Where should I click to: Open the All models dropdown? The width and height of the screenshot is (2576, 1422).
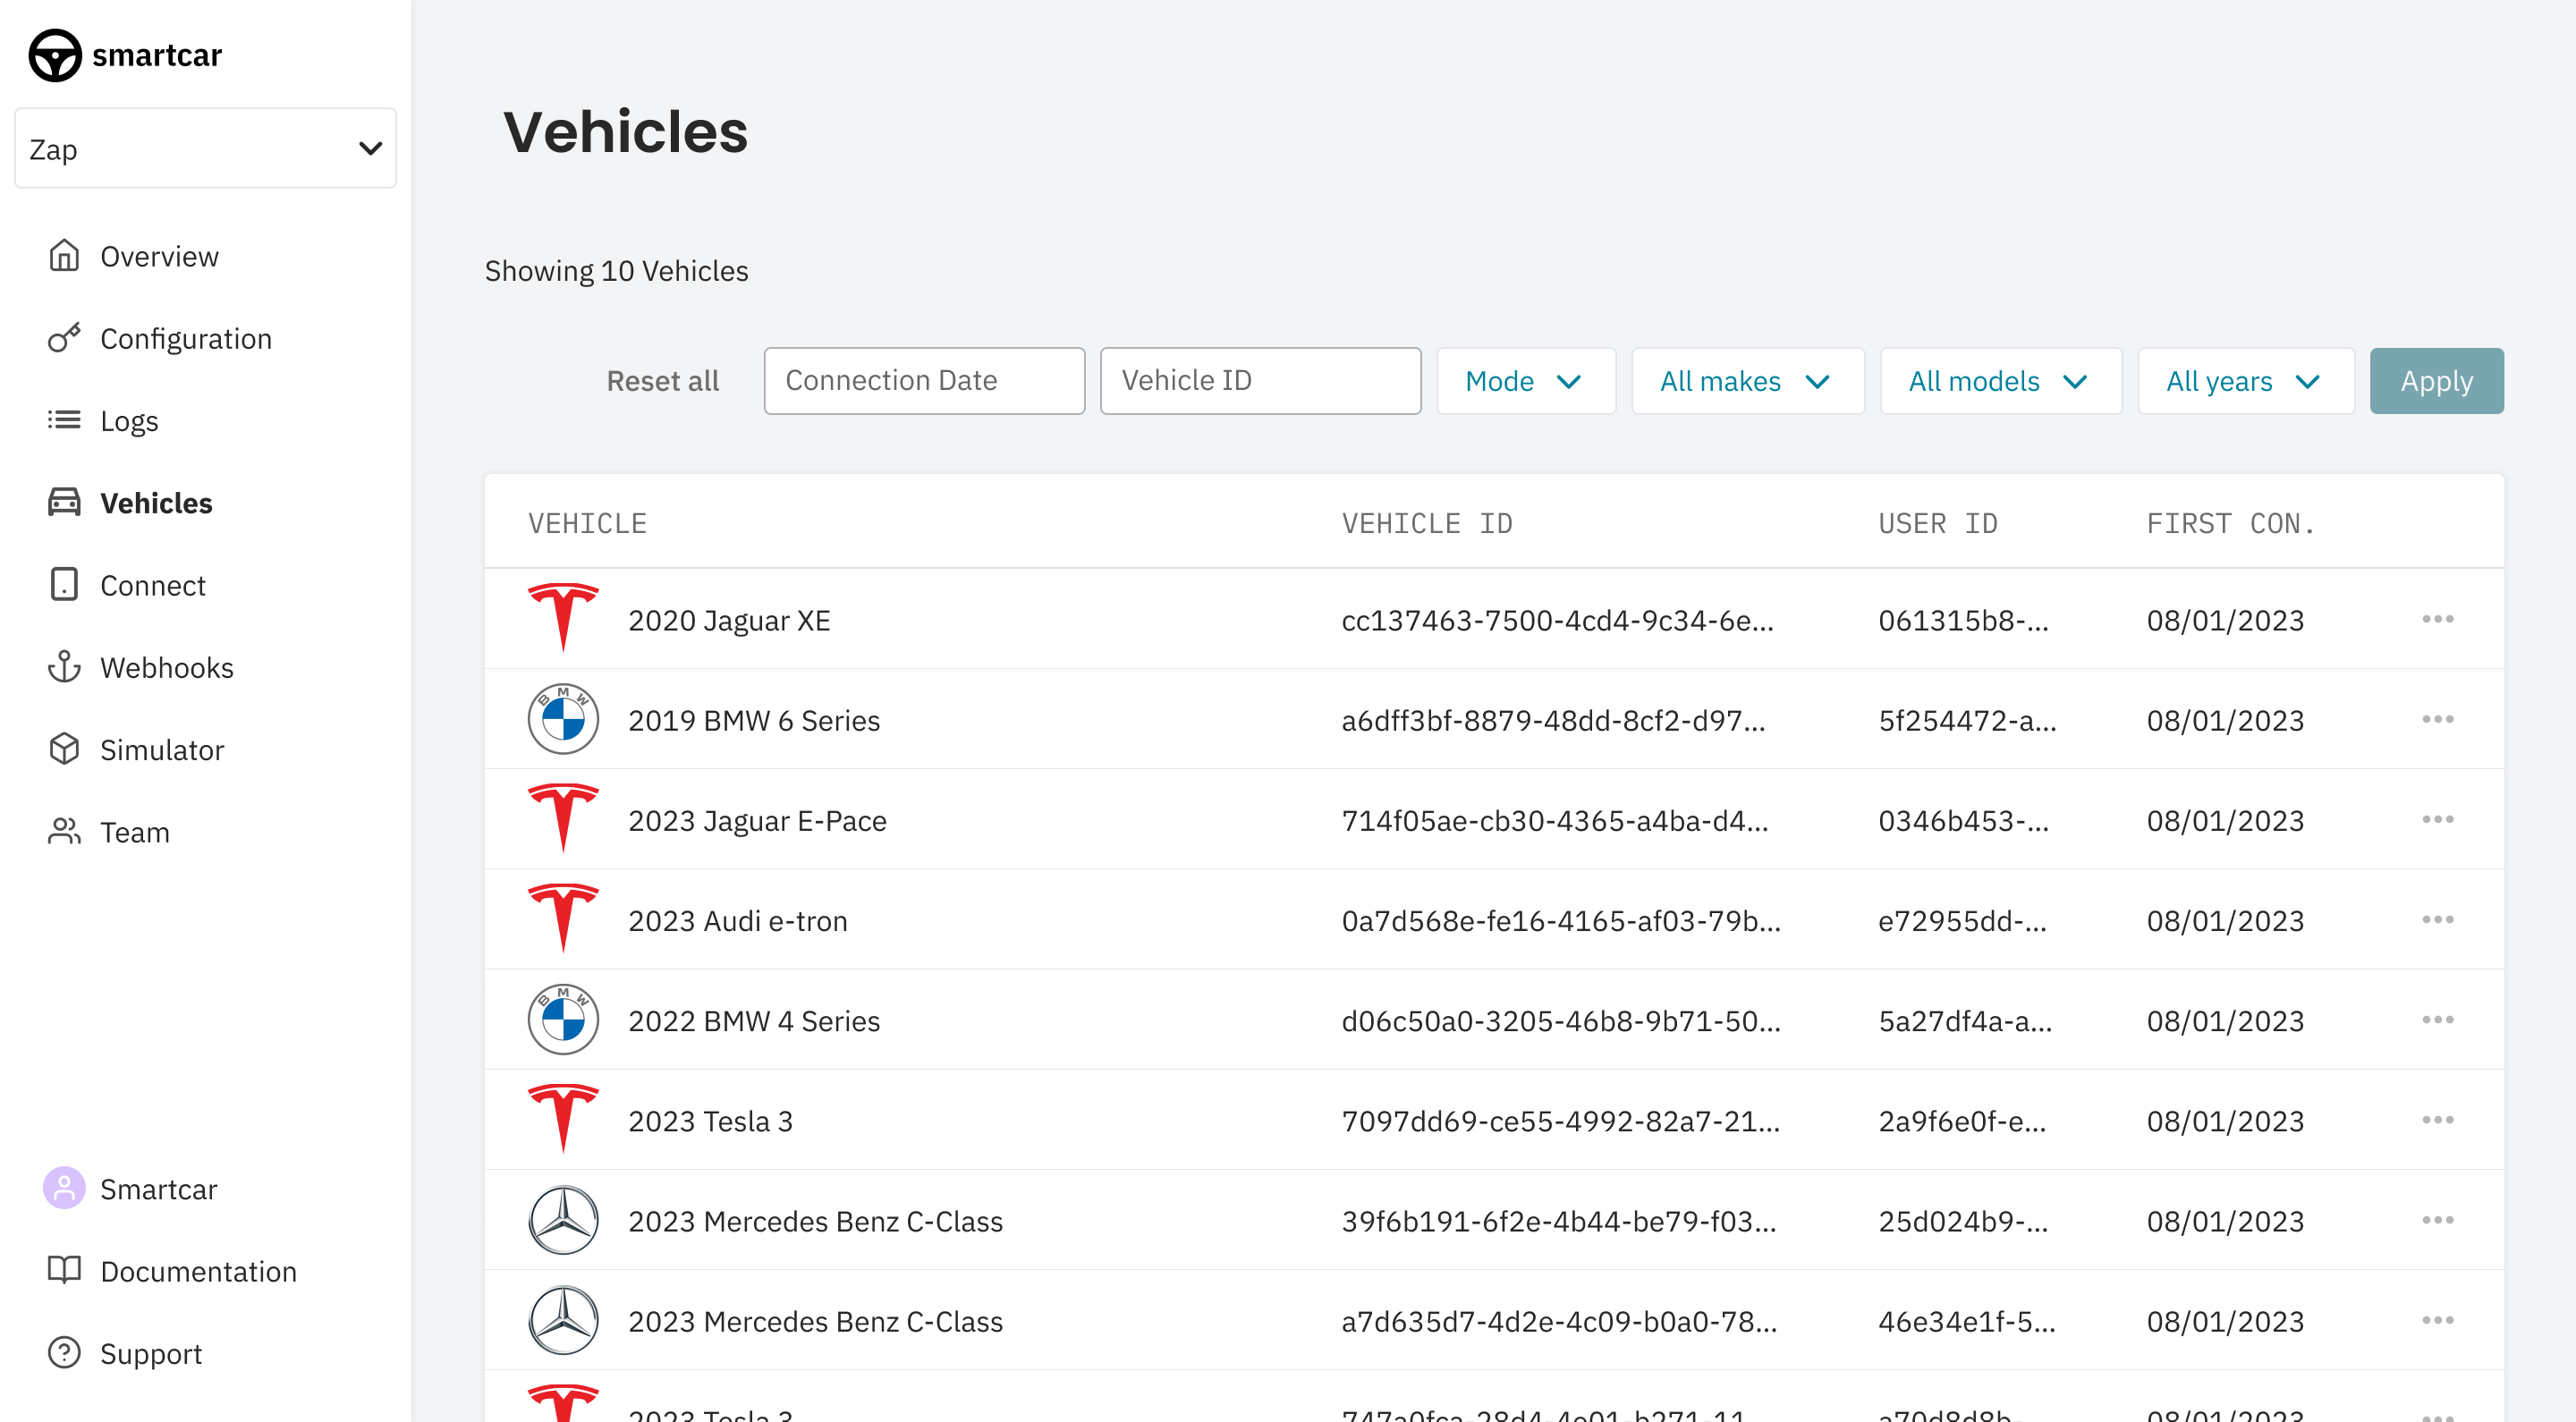(2001, 381)
